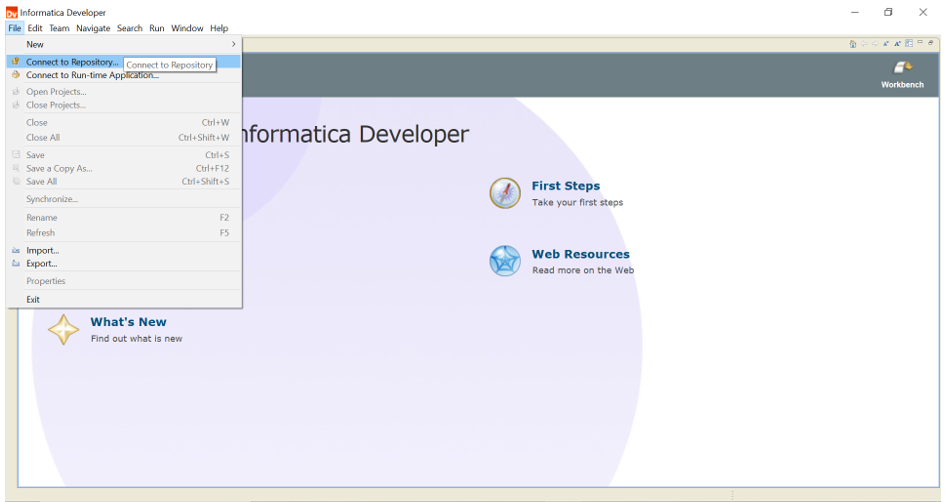Click 'Find out what is new' text
This screenshot has width=948, height=502.
pos(137,339)
